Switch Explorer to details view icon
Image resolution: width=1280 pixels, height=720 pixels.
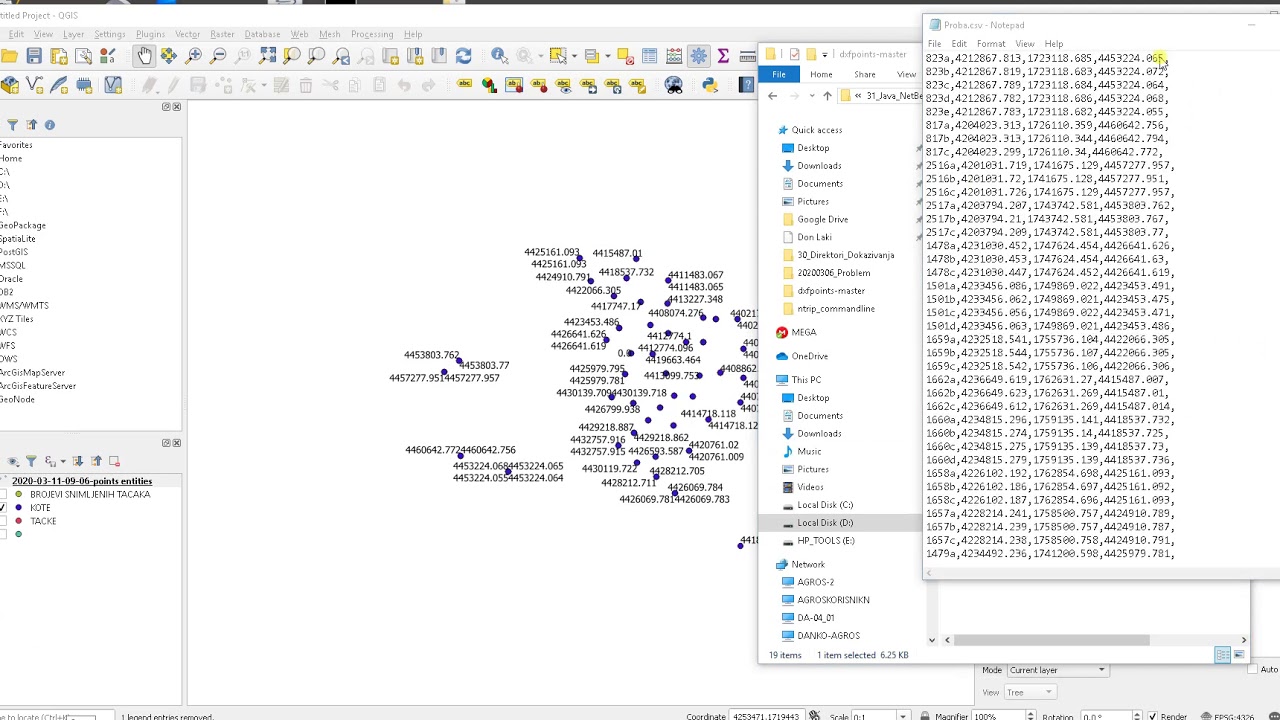point(1222,655)
